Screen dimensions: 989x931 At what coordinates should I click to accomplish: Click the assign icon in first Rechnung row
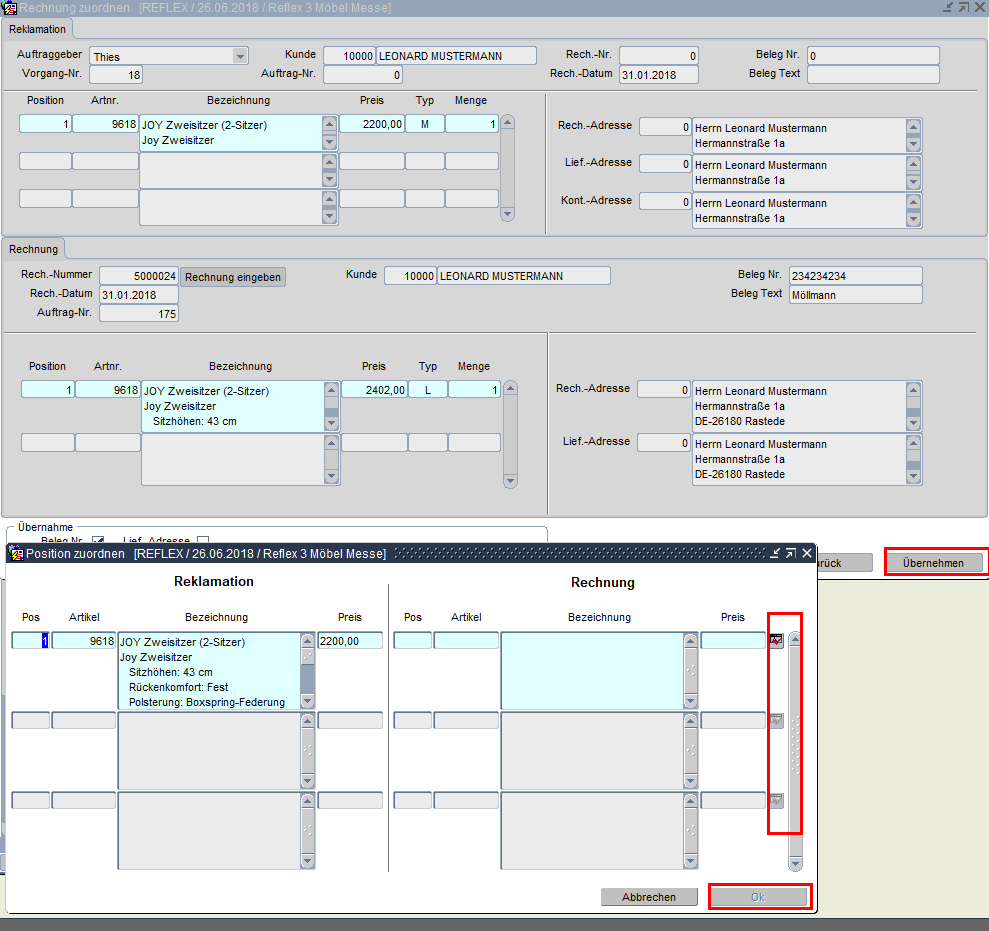tap(776, 641)
